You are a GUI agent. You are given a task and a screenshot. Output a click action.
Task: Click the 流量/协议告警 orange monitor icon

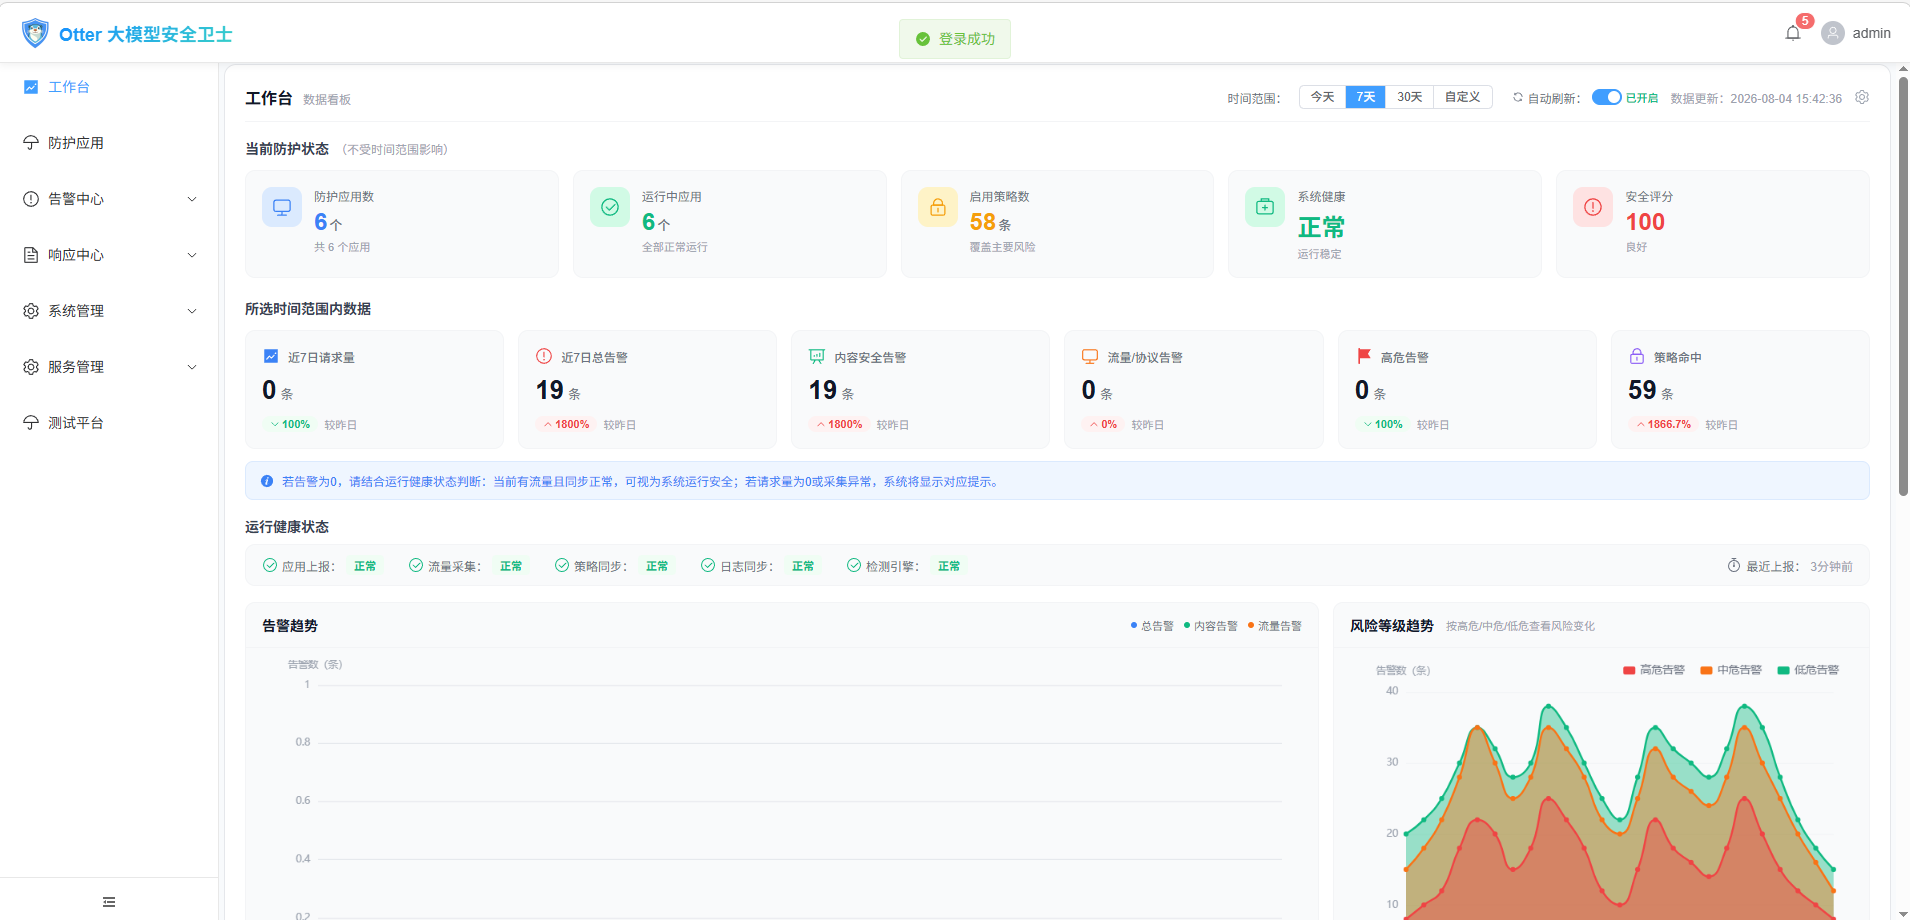pos(1090,356)
